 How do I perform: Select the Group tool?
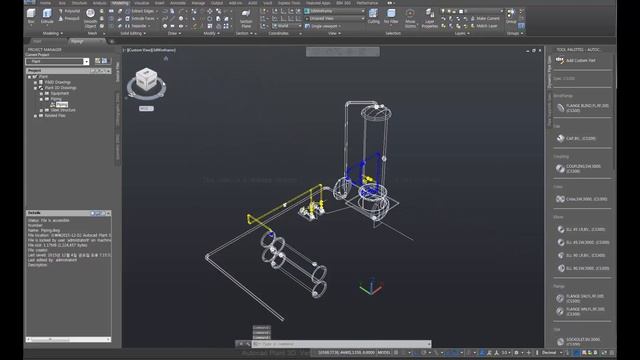pyautogui.click(x=511, y=16)
